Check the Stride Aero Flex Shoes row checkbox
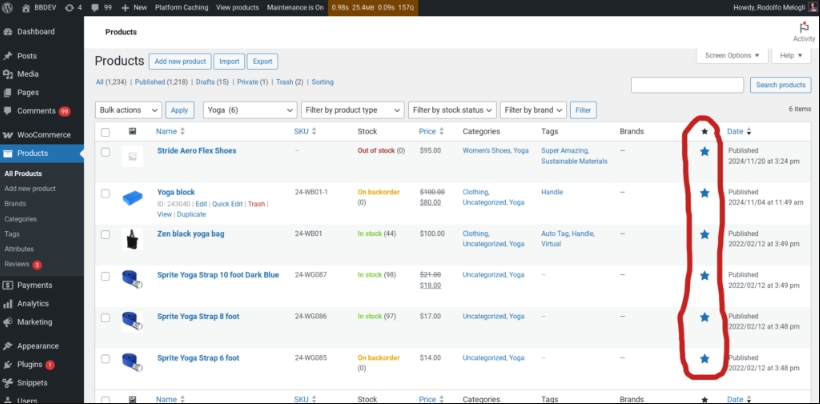Viewport: 820px width, 404px height. (x=105, y=152)
